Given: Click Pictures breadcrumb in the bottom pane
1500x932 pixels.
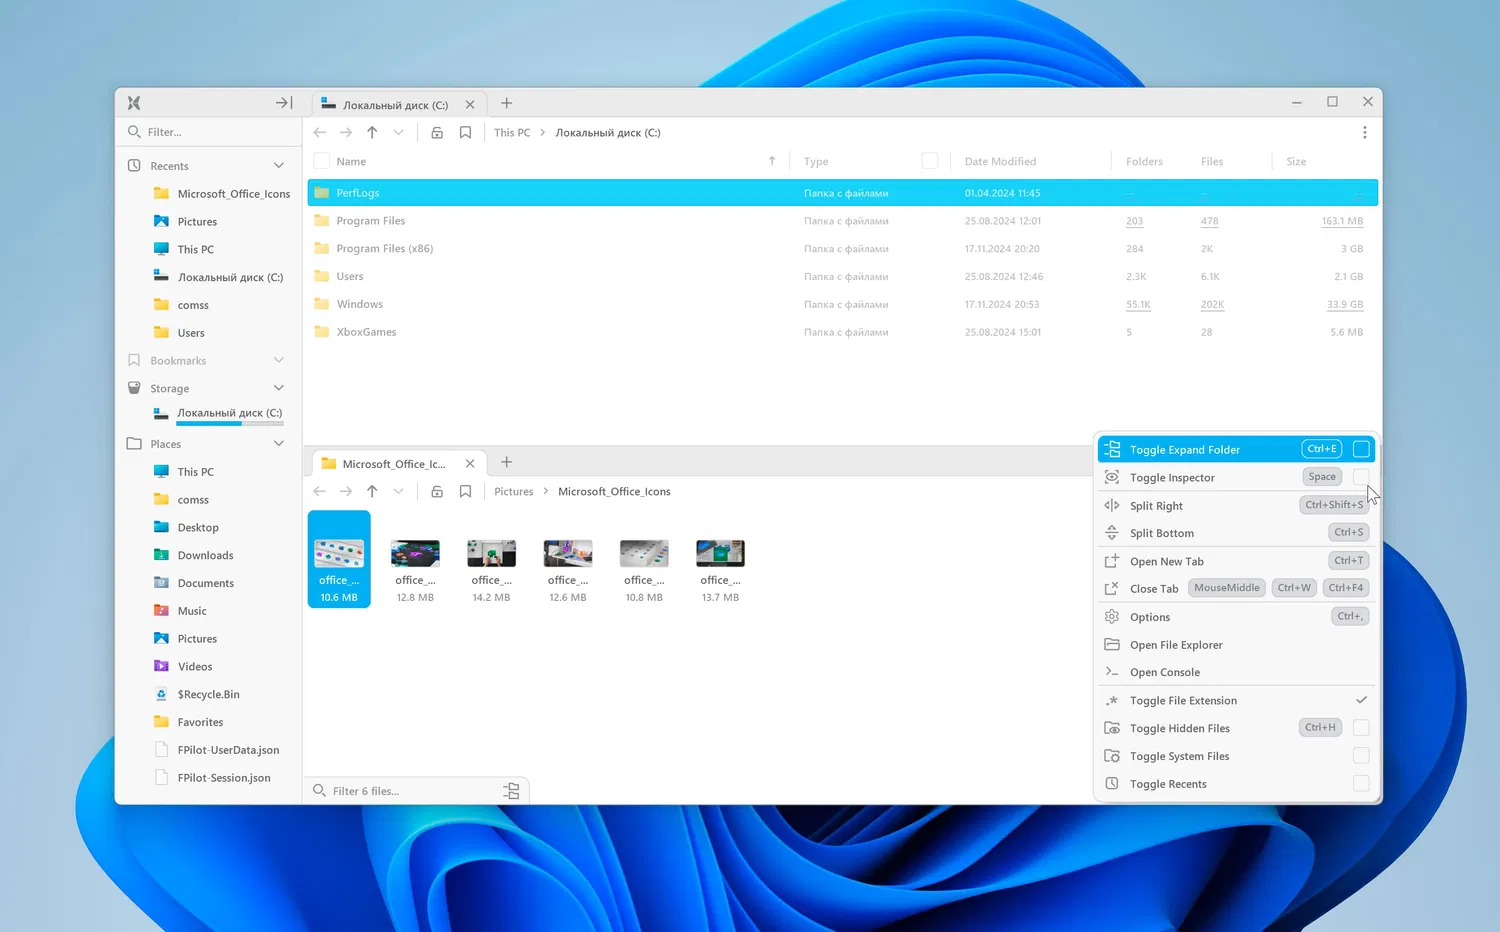Looking at the screenshot, I should tap(514, 491).
